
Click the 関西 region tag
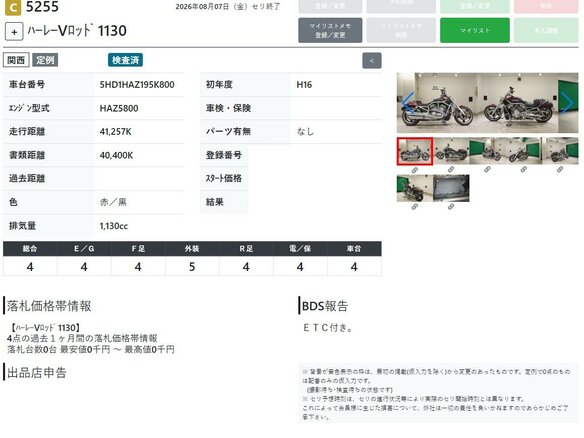pyautogui.click(x=16, y=60)
